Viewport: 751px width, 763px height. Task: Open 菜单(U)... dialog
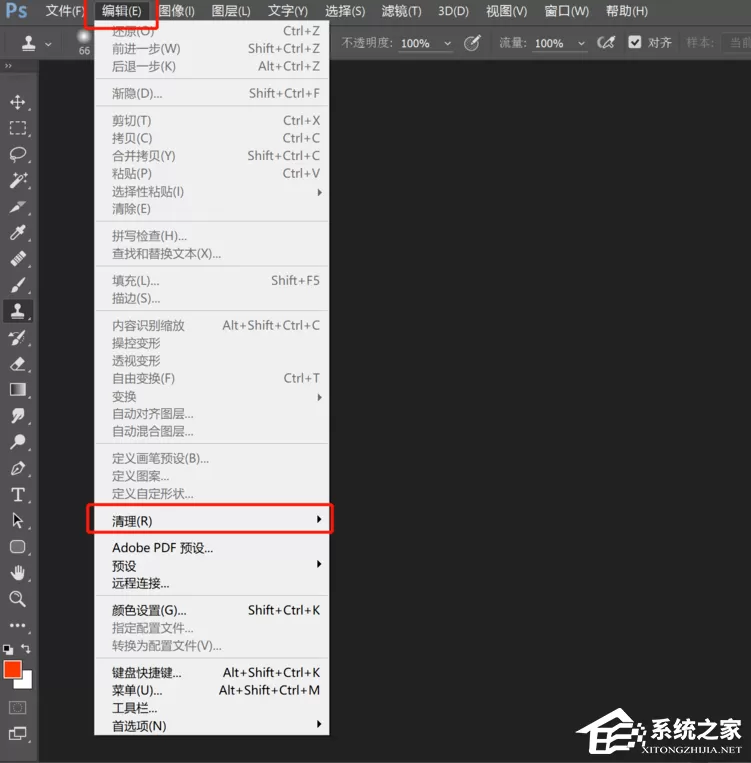(212, 690)
